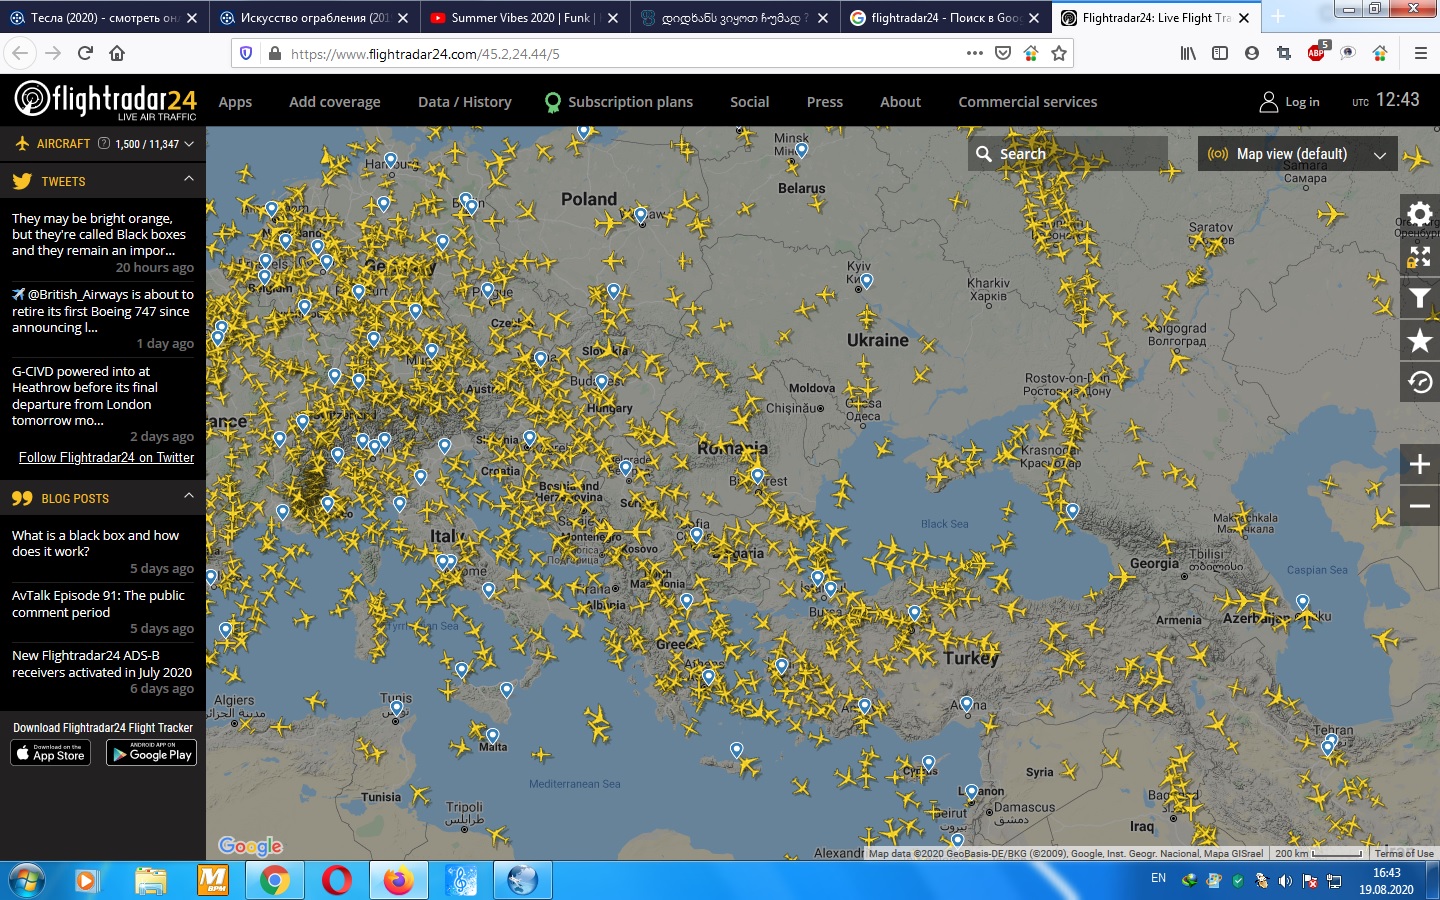The height and width of the screenshot is (900, 1440).
Task: Zoom out on the map
Action: (1419, 506)
